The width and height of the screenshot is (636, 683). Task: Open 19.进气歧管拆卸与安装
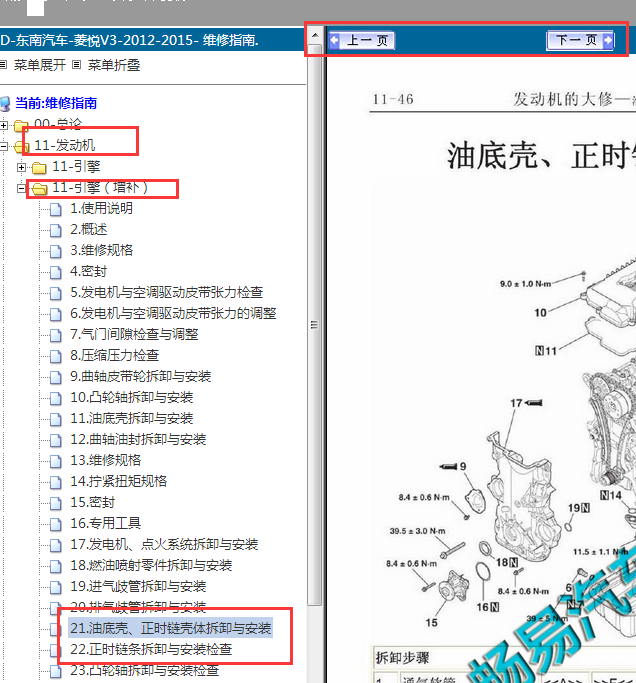(138, 586)
